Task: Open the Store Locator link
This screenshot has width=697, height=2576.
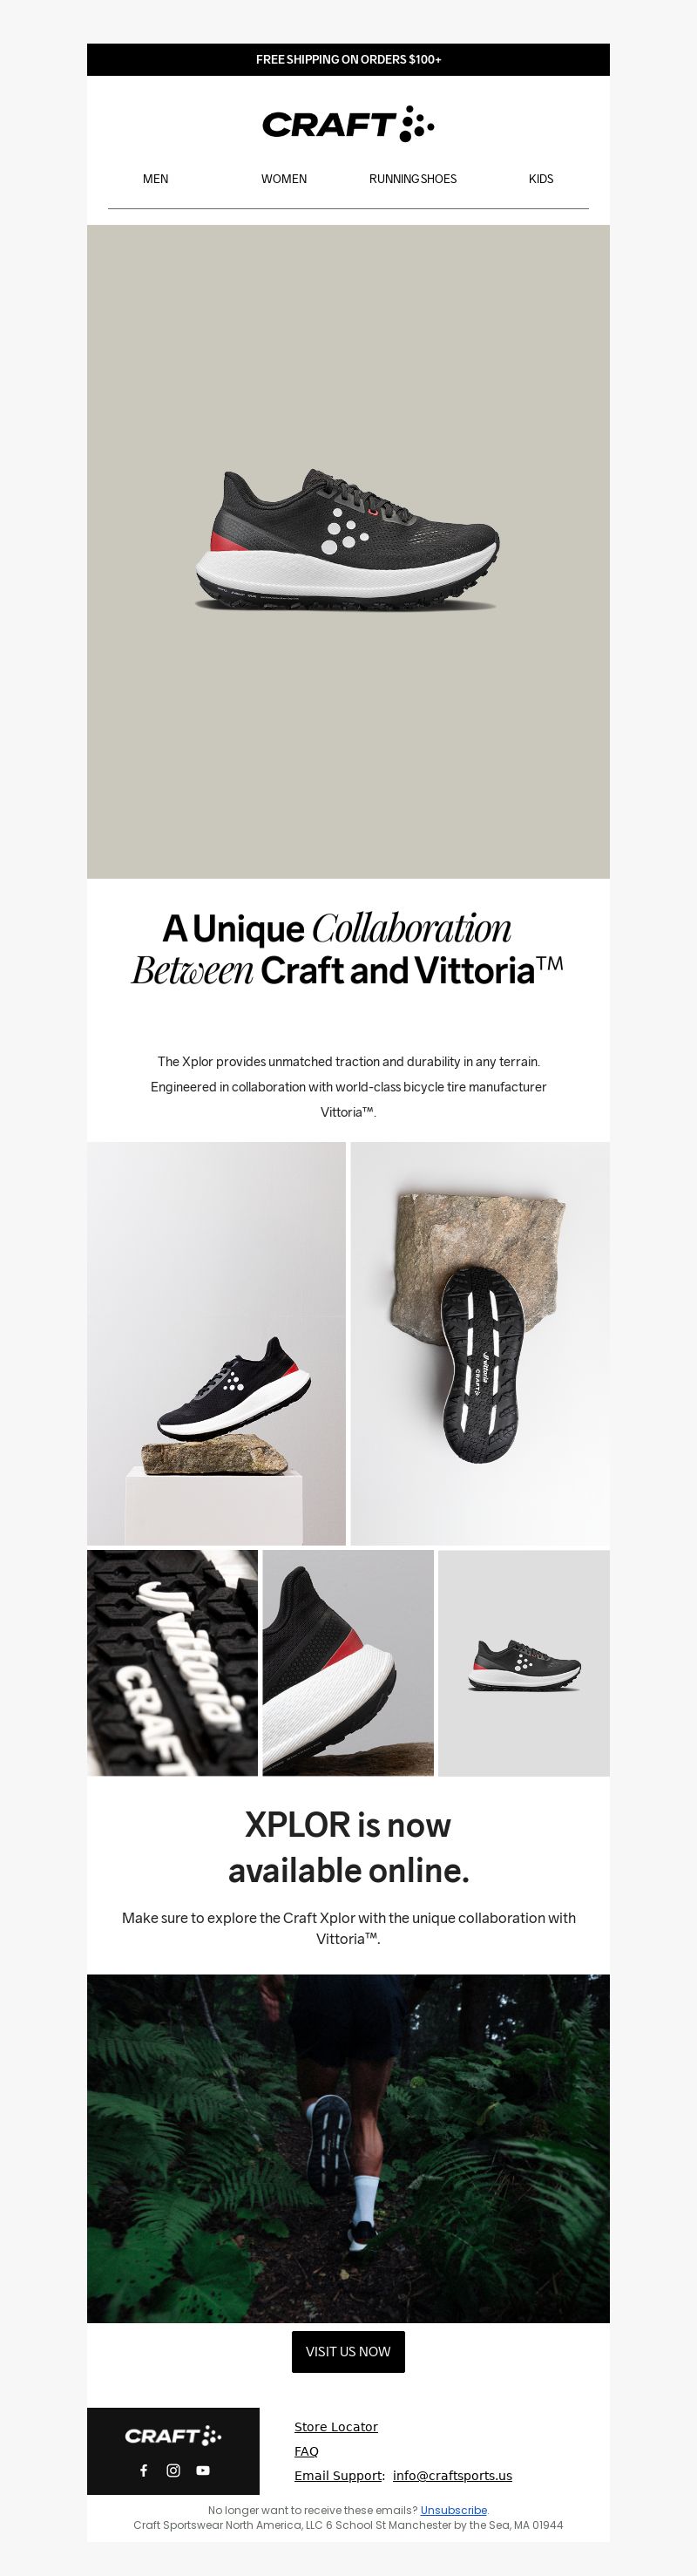Action: coord(336,2426)
